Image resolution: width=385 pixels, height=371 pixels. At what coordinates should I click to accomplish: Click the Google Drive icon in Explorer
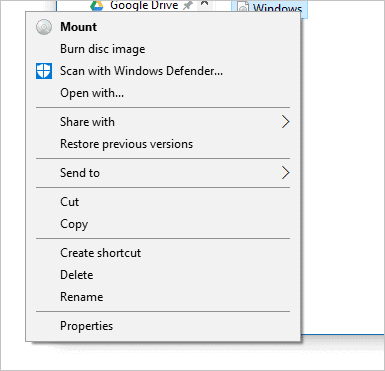tap(97, 6)
